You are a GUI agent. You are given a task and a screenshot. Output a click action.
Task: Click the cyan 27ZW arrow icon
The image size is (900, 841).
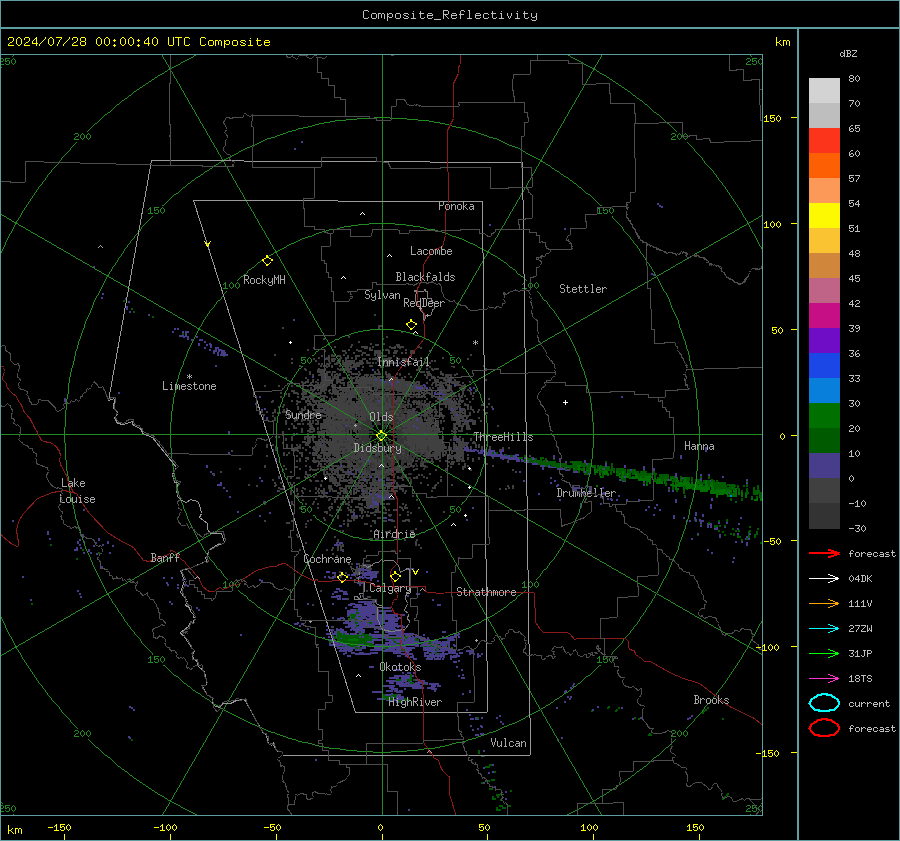(x=824, y=629)
